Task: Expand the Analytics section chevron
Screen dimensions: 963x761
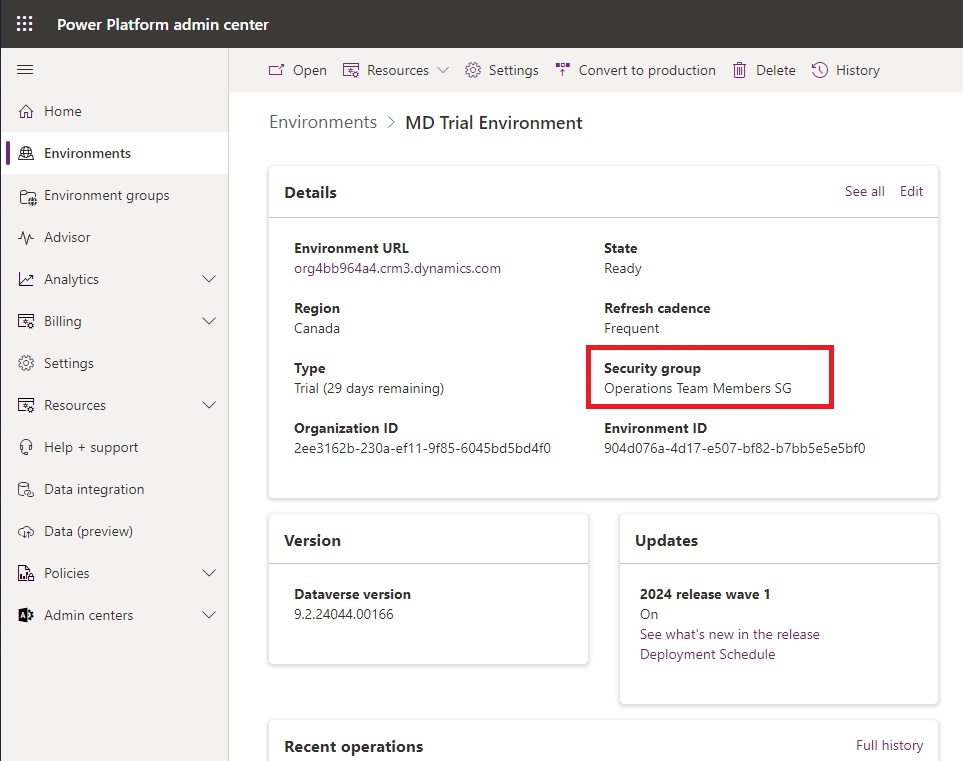Action: pos(209,279)
